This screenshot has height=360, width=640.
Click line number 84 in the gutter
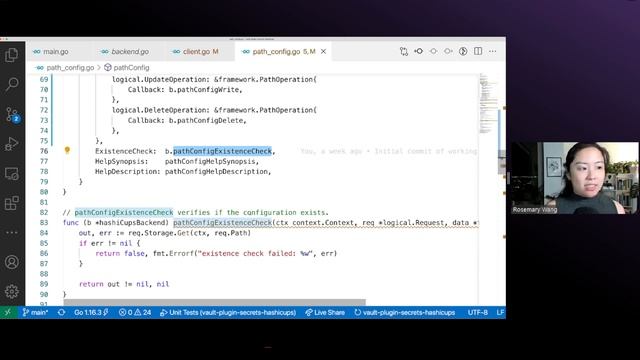pos(44,233)
